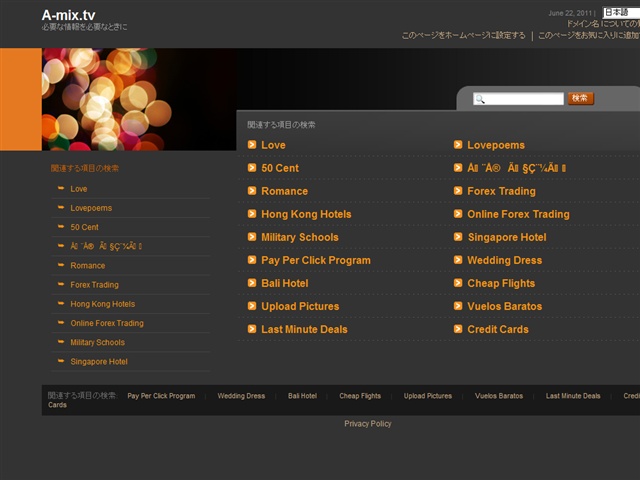640x480 pixels.
Task: Click the arrow icon next to Hong Kong Hotels
Action: (252, 213)
